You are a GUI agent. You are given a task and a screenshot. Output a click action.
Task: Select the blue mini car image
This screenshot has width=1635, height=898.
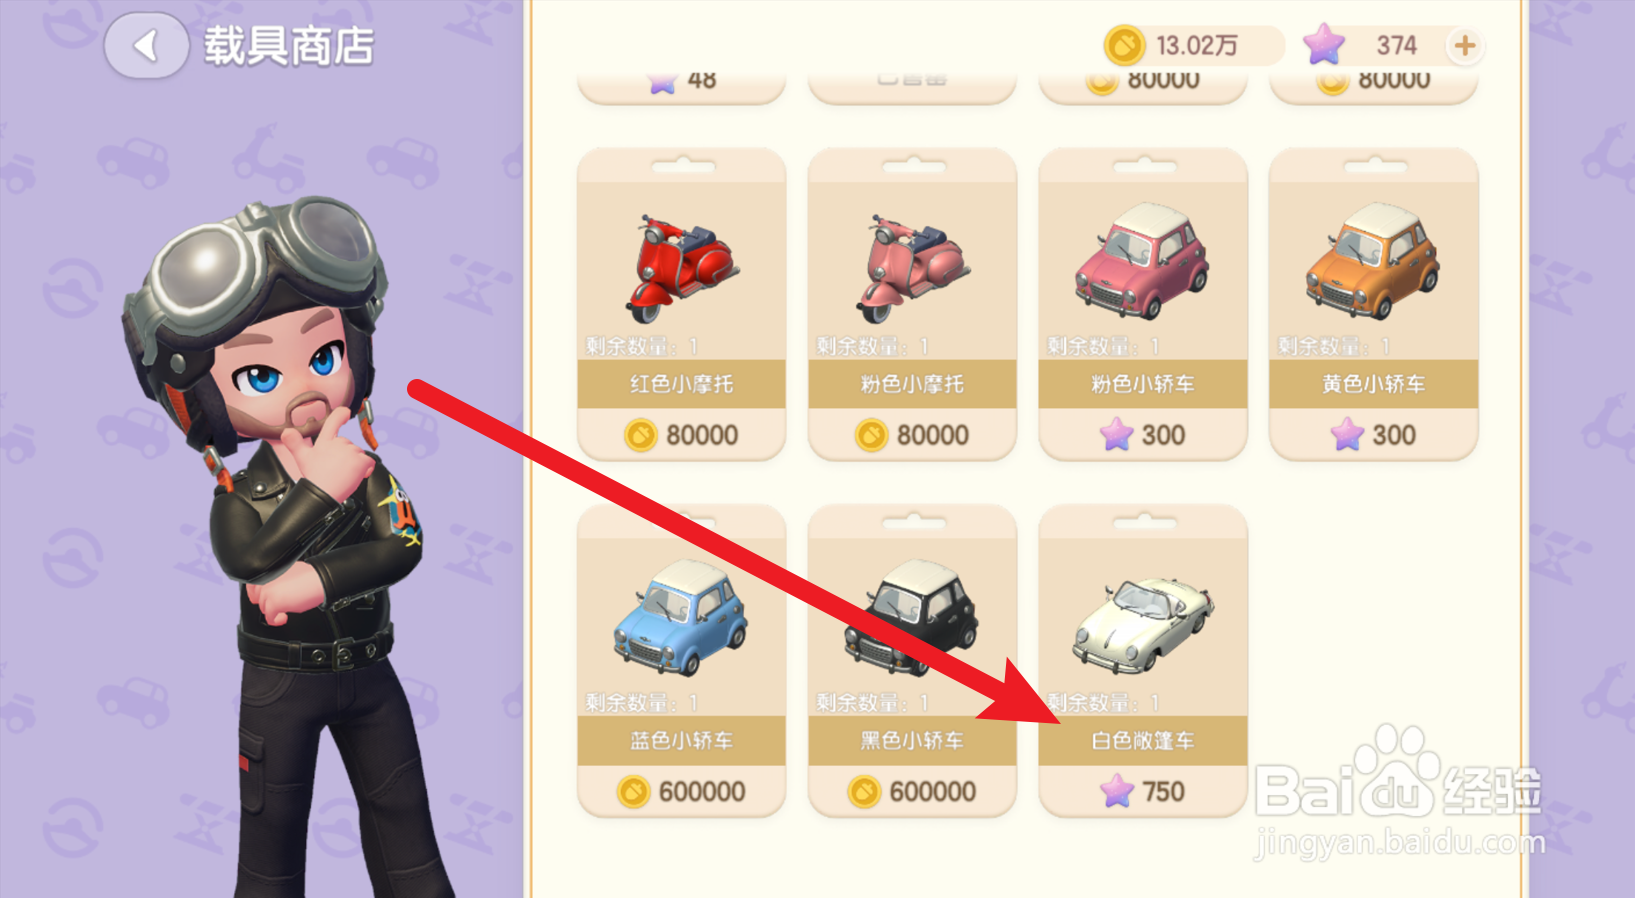(x=681, y=617)
